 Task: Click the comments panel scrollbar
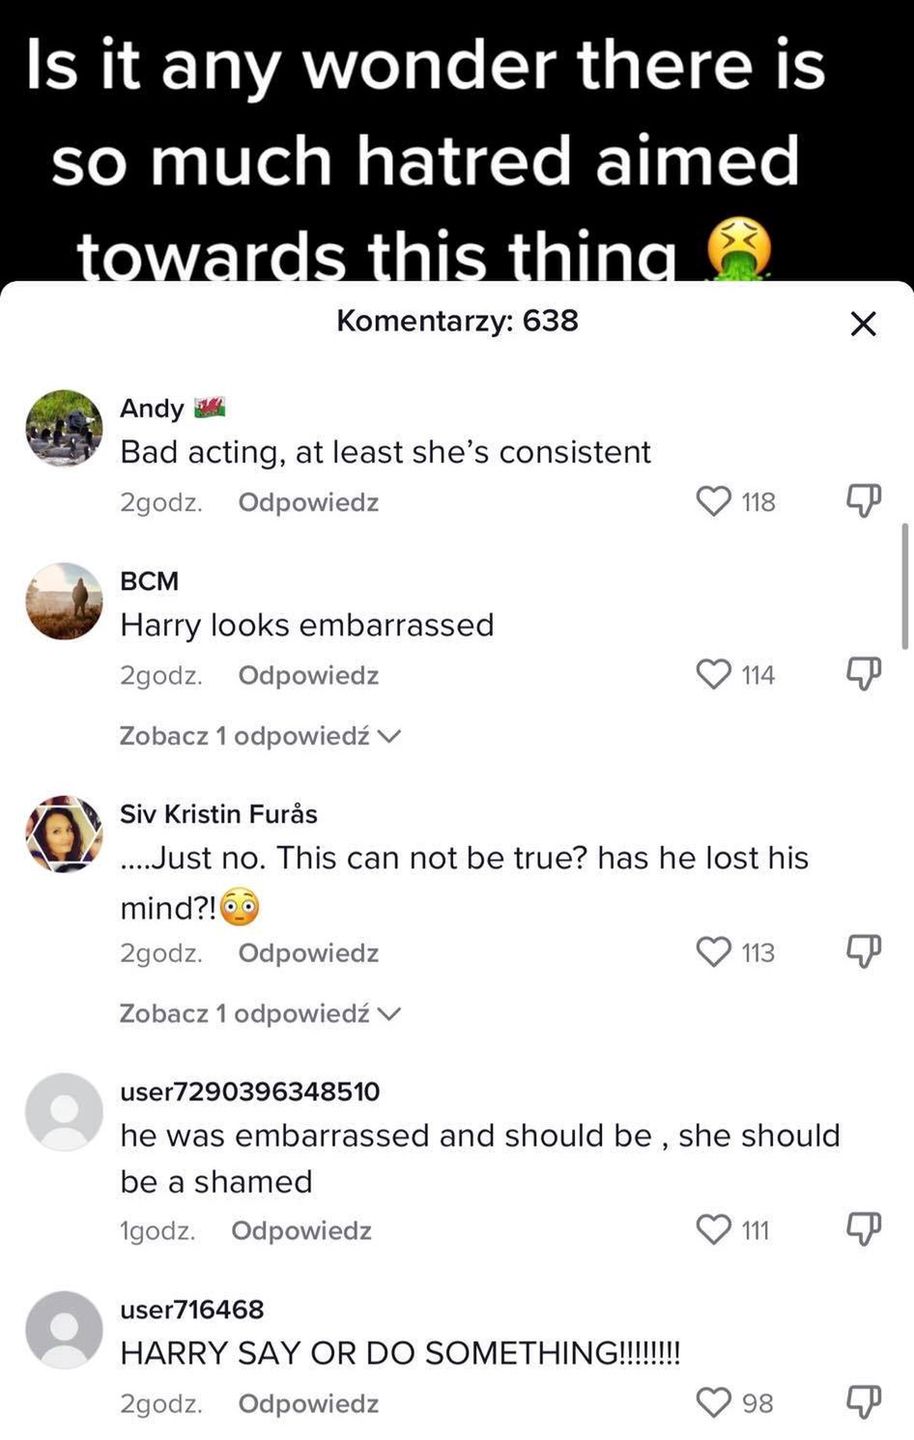905,585
